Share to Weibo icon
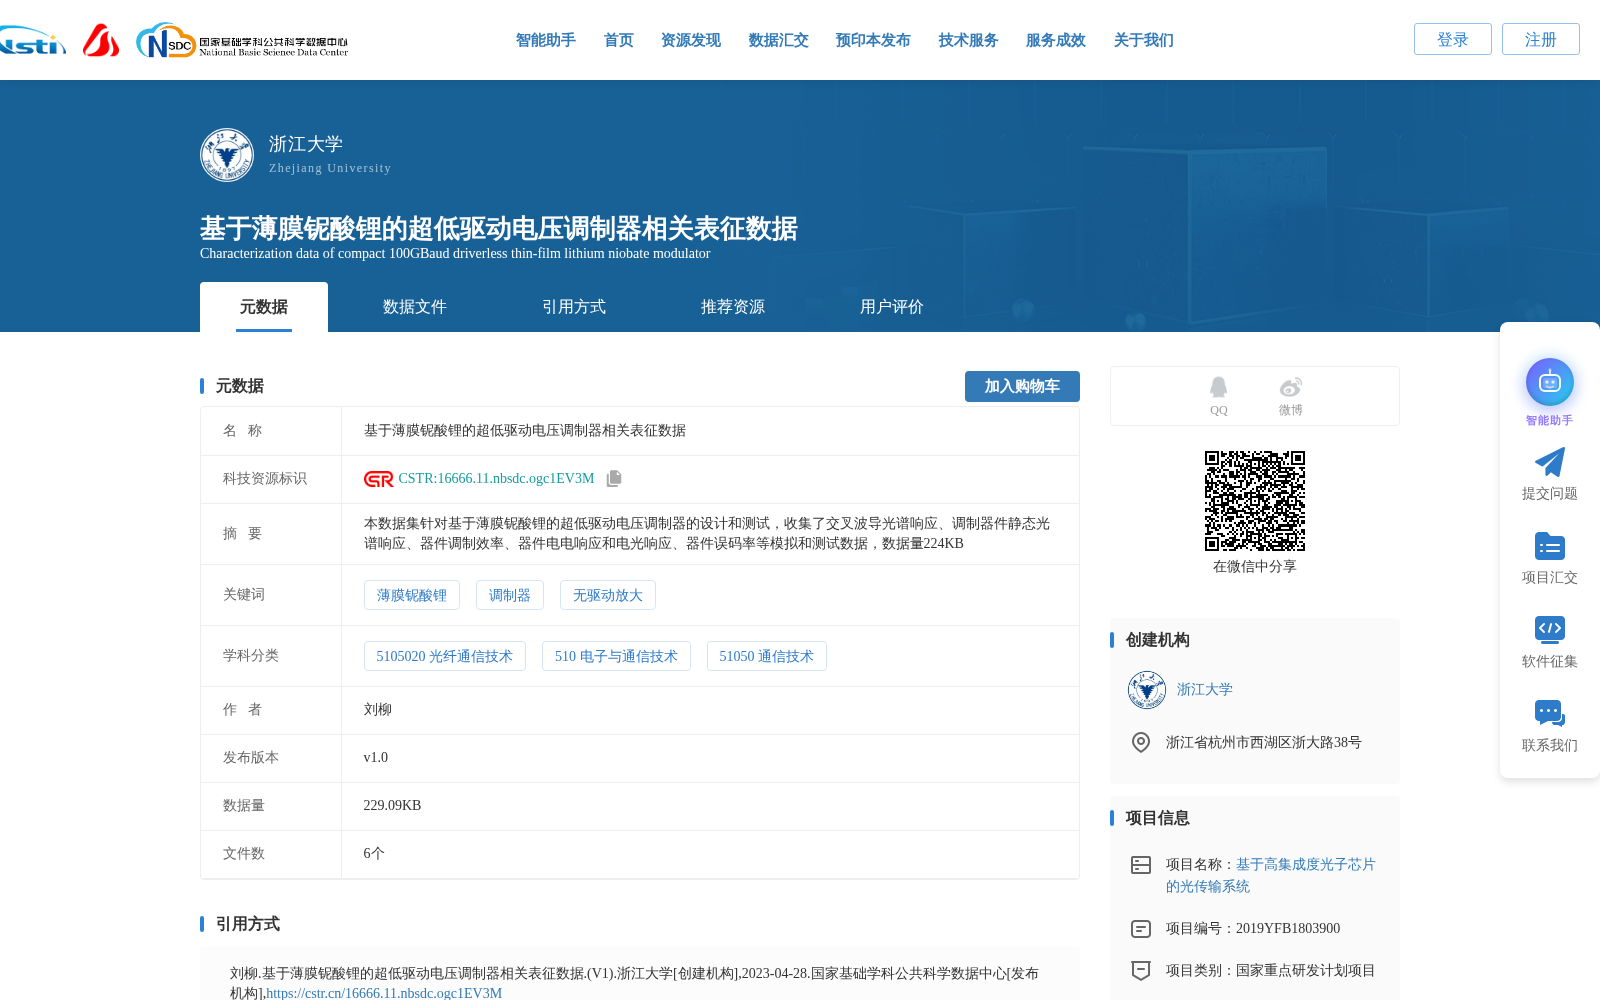Viewport: 1600px width, 1000px height. tap(1291, 387)
